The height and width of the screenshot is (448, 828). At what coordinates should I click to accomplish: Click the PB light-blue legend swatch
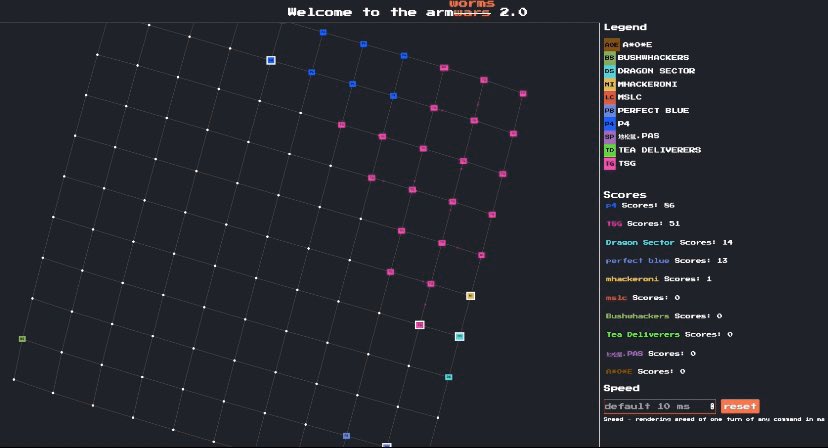pyautogui.click(x=610, y=110)
